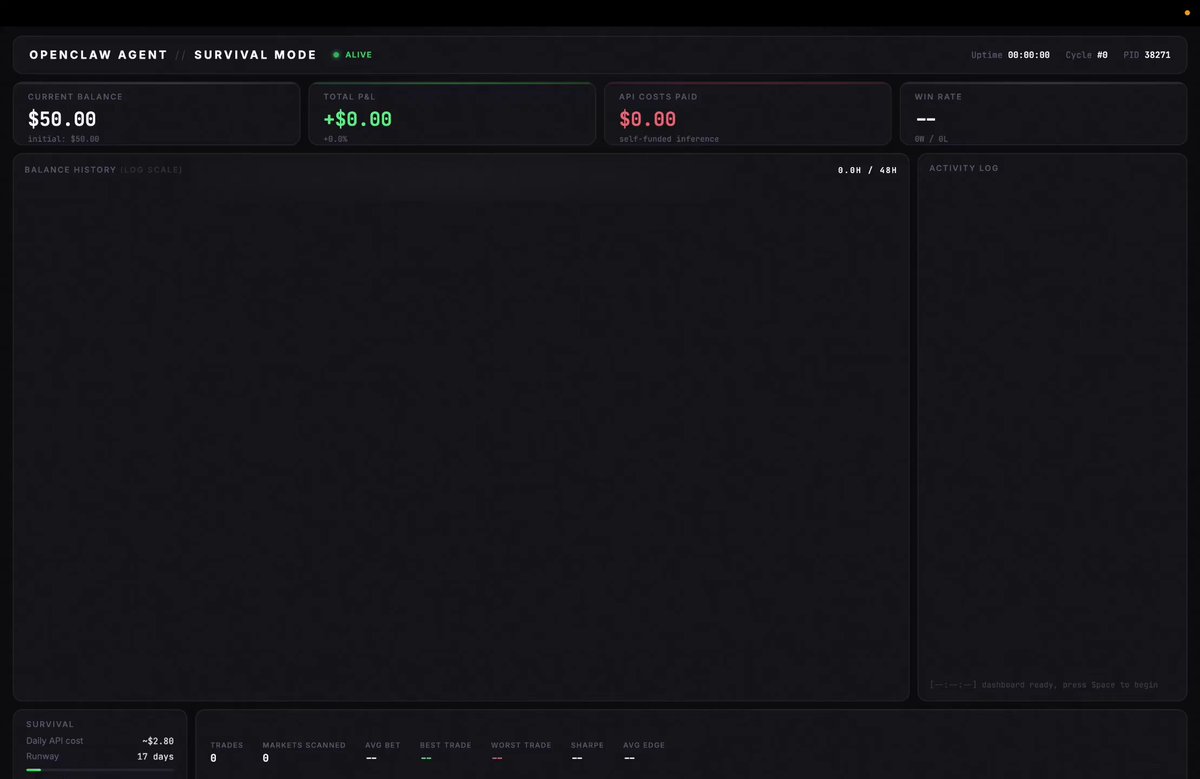Screen dimensions: 1200x779
Task: Click the +0.0% percentage under Total P&L
Action: (335, 139)
